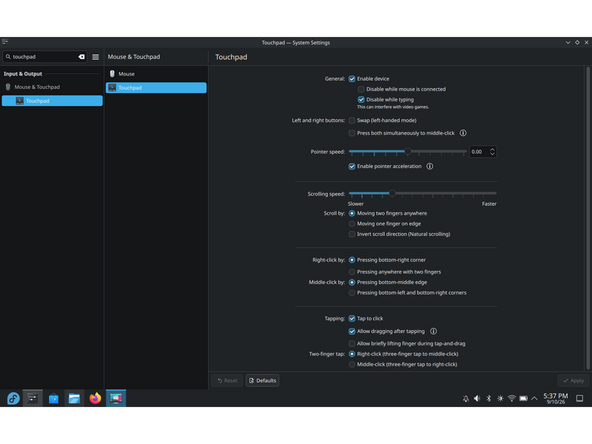
Task: Choose Pressing anywhere with two fingers
Action: click(x=352, y=272)
